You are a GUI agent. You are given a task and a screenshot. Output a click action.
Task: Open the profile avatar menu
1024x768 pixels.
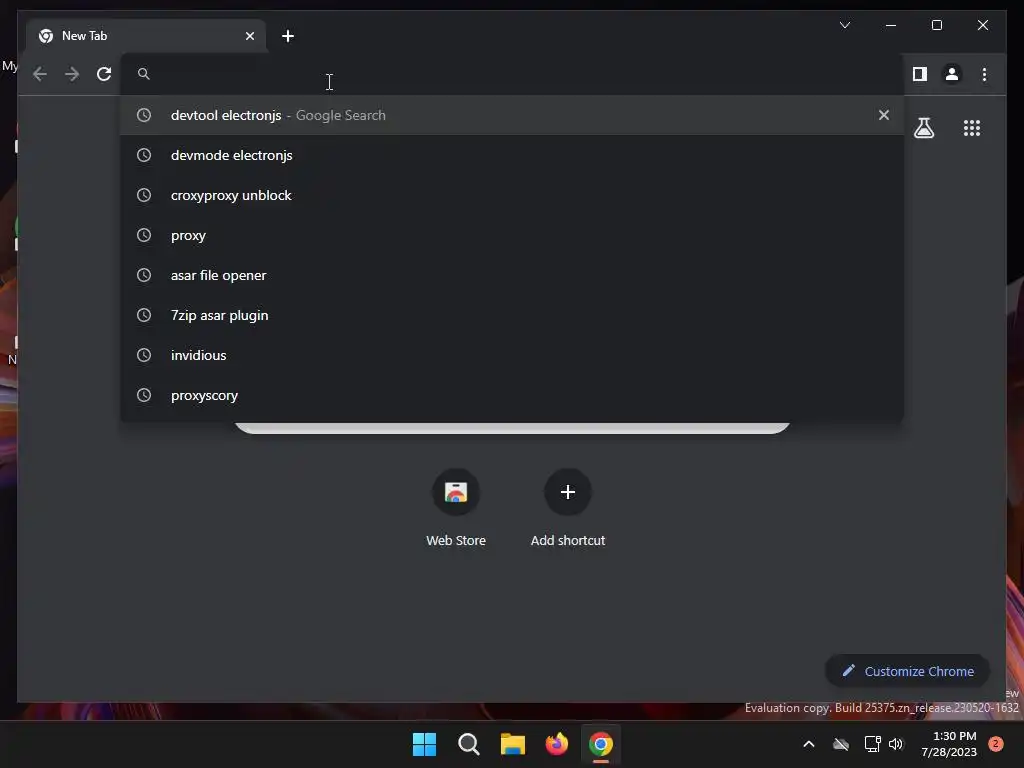pyautogui.click(x=952, y=74)
